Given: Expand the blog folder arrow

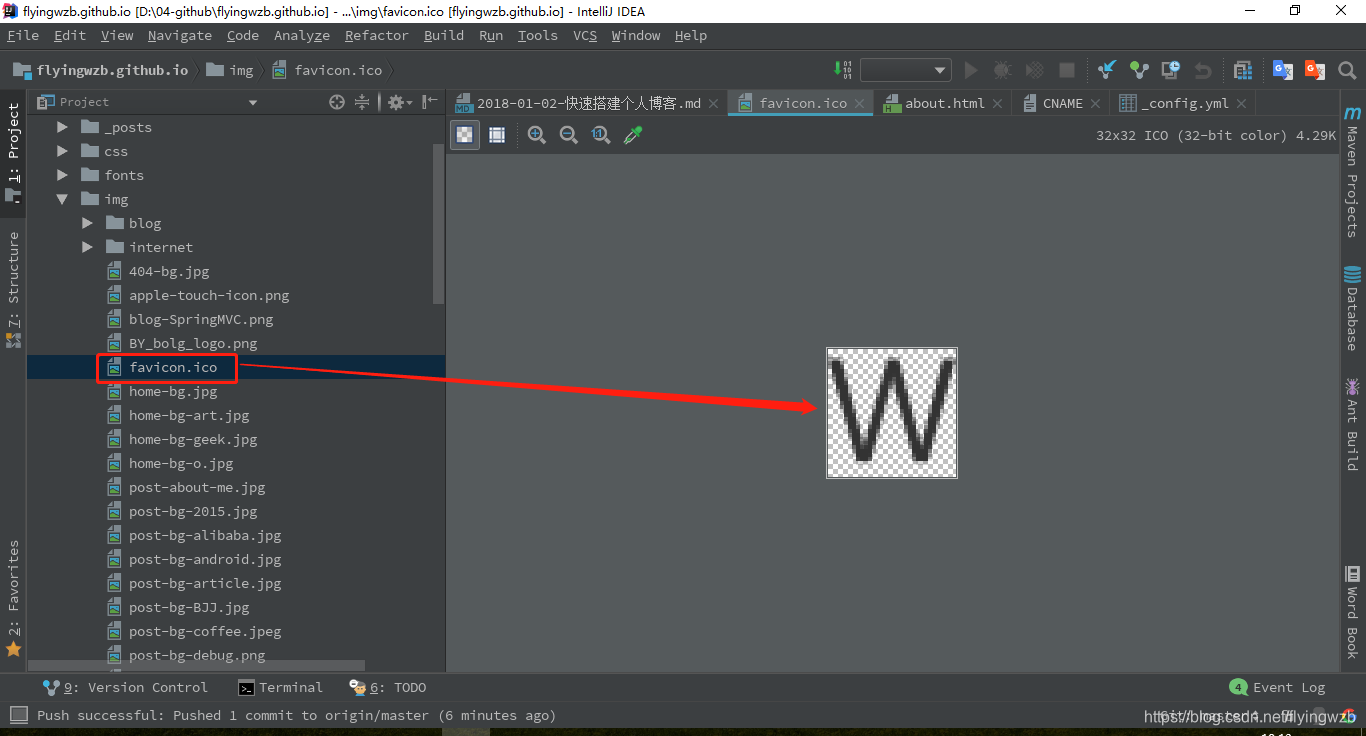Looking at the screenshot, I should coord(87,223).
